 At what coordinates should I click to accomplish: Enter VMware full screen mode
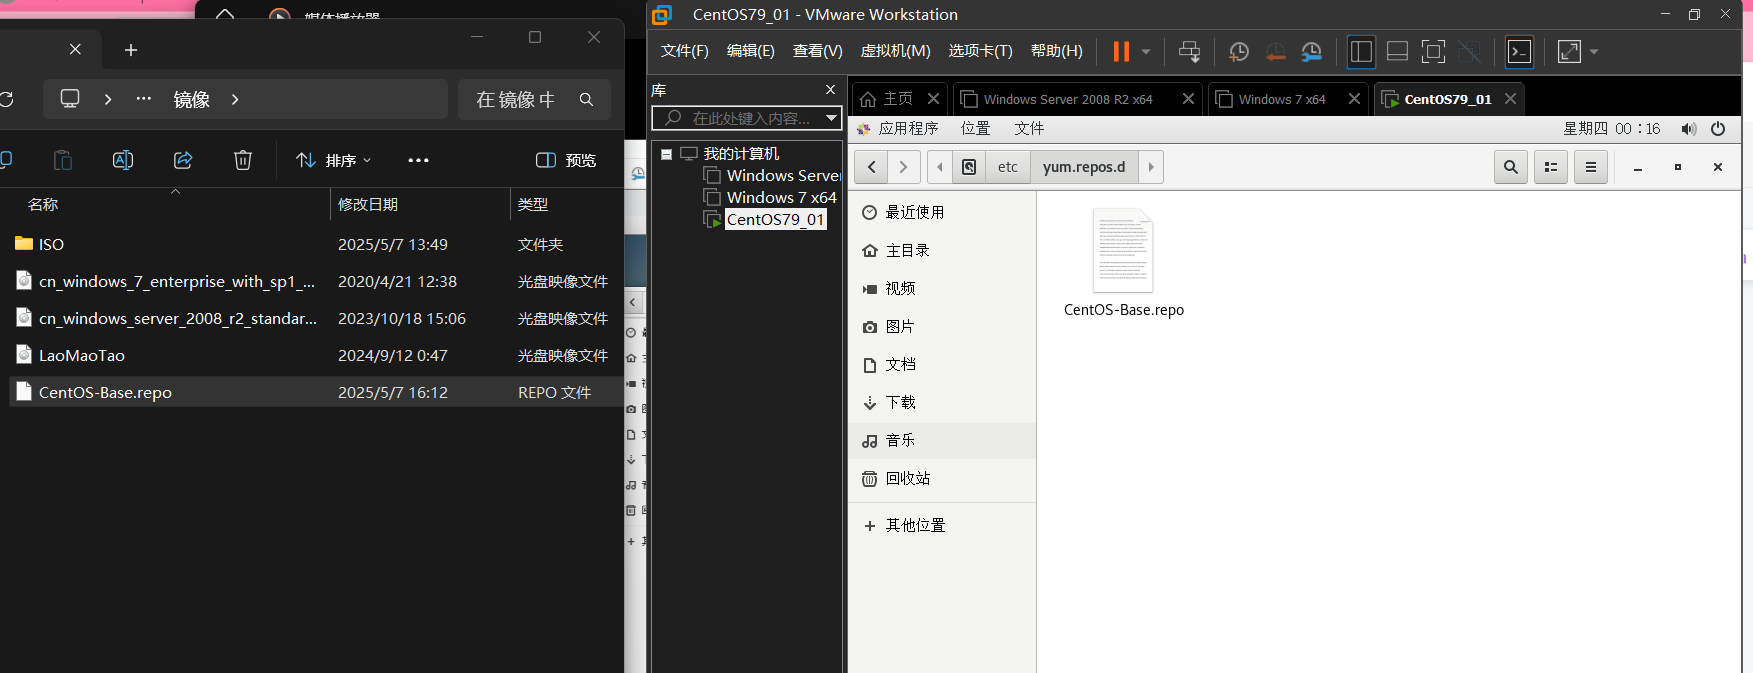pyautogui.click(x=1433, y=51)
